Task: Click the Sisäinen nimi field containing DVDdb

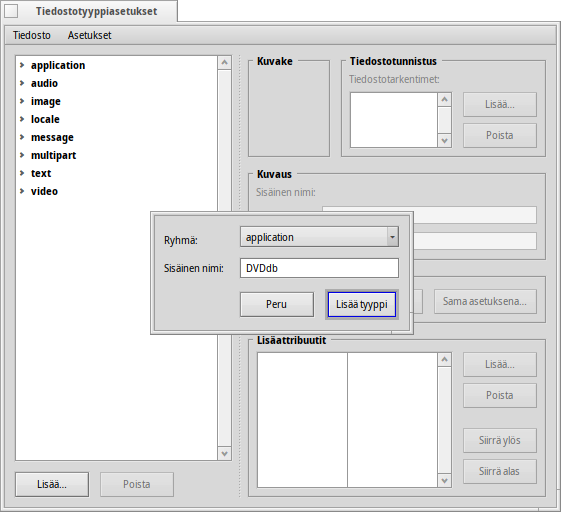Action: (x=319, y=268)
